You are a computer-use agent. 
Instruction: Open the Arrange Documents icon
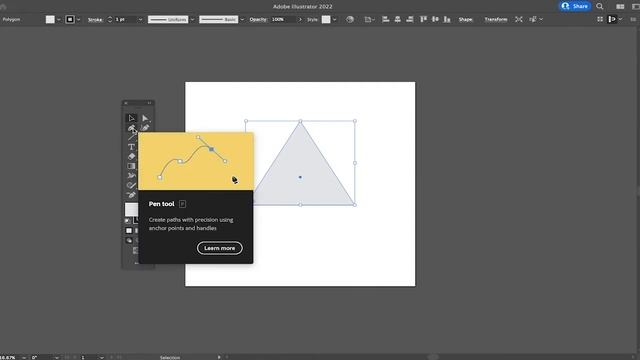[x=620, y=7]
